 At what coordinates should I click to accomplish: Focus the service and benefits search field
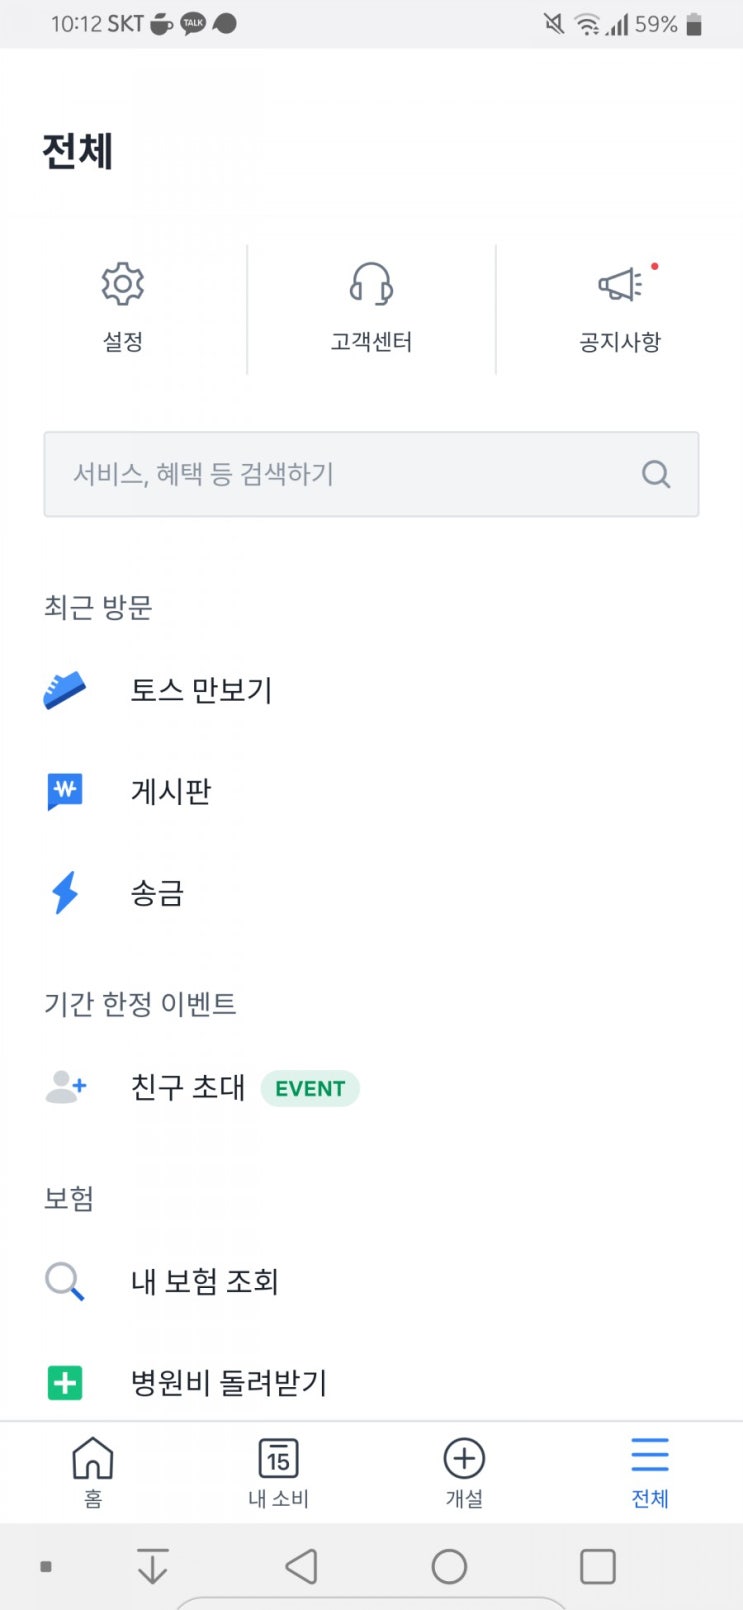(340, 474)
